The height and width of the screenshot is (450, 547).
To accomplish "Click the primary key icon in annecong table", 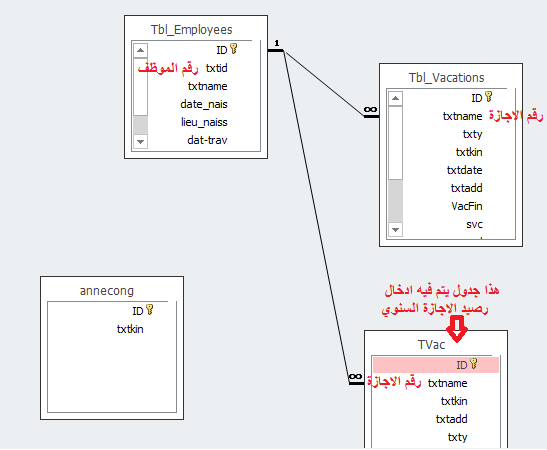I will [150, 309].
